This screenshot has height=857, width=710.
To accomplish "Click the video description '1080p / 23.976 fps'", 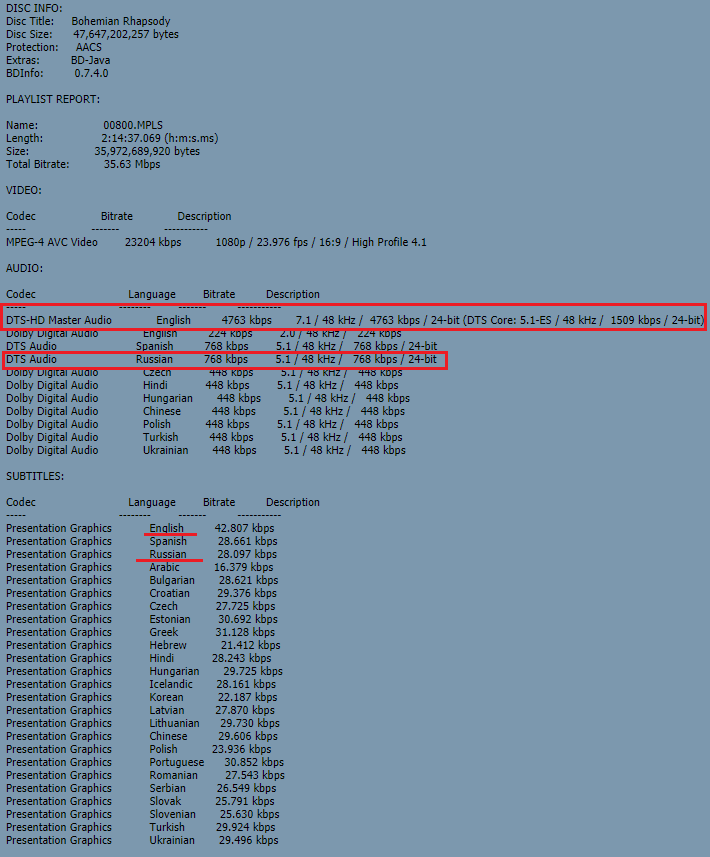I will point(262,242).
